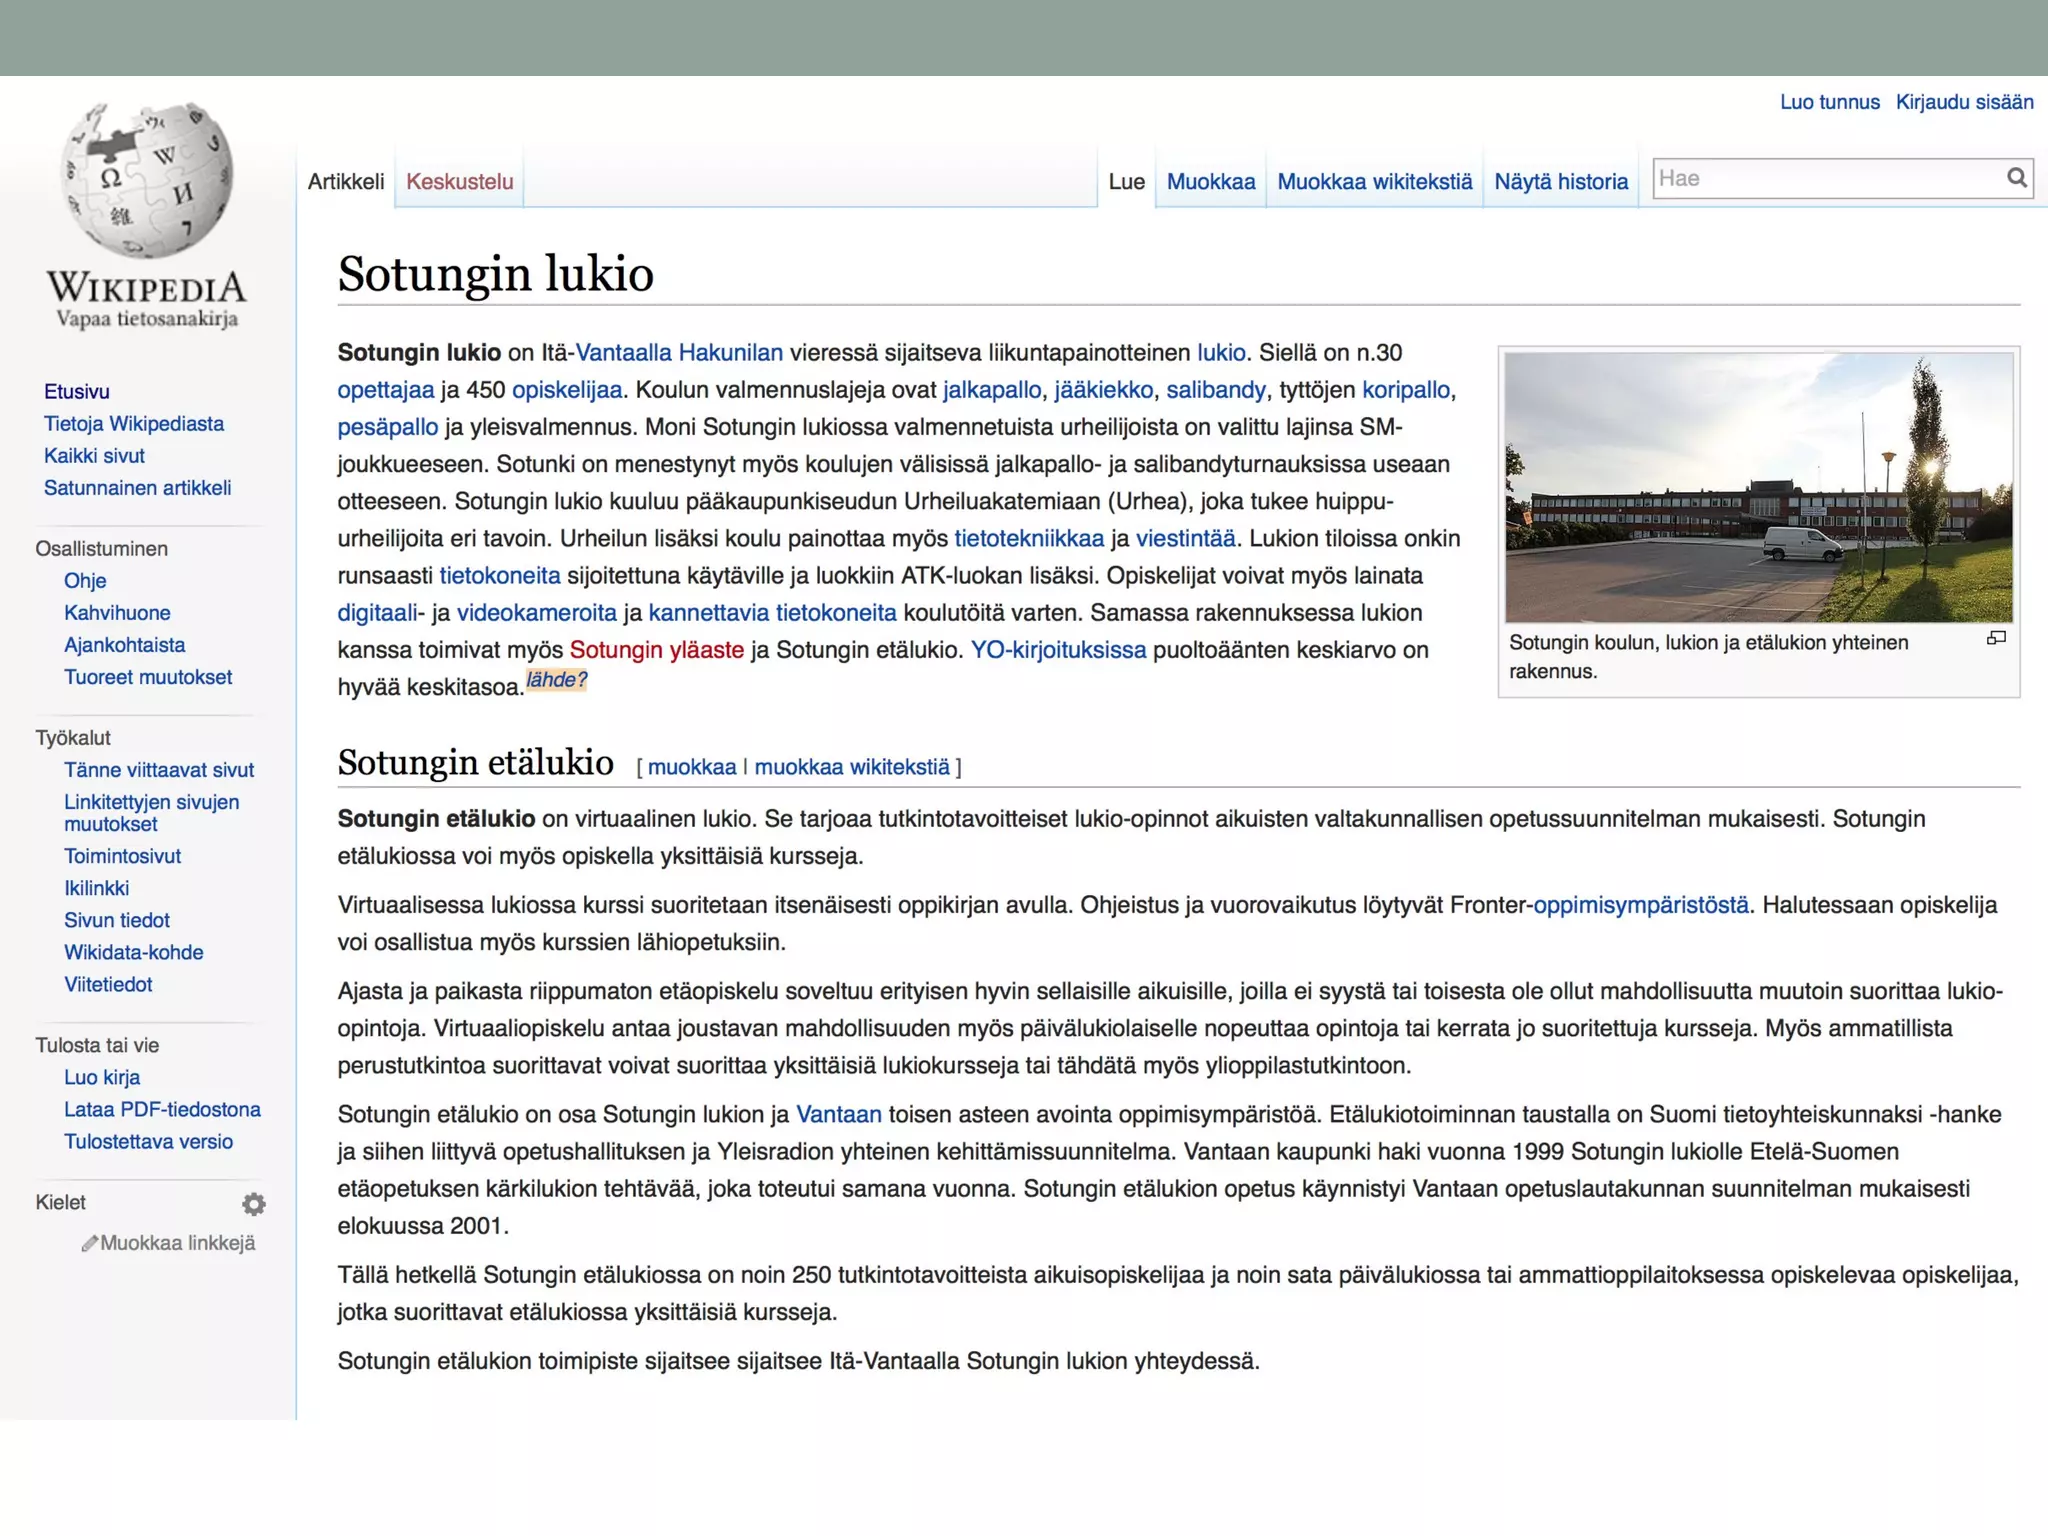Click the Luo tunnus link

tap(1829, 102)
